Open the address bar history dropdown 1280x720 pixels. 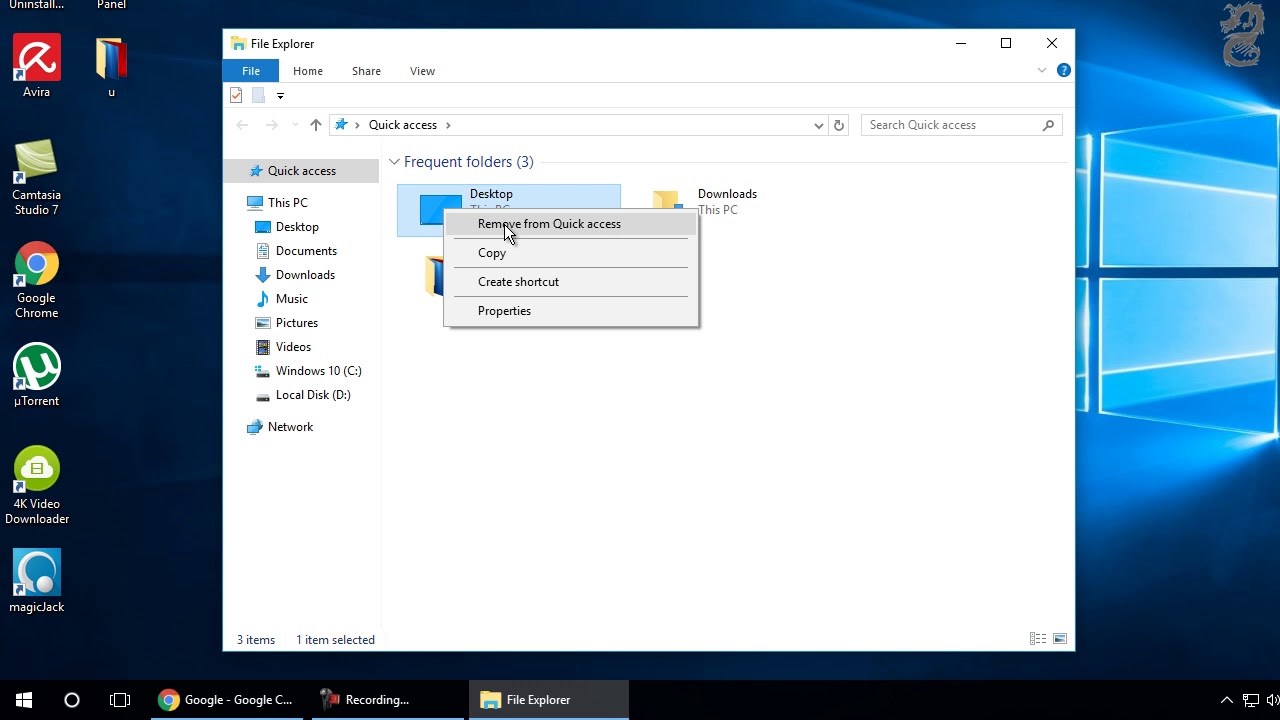(x=818, y=125)
